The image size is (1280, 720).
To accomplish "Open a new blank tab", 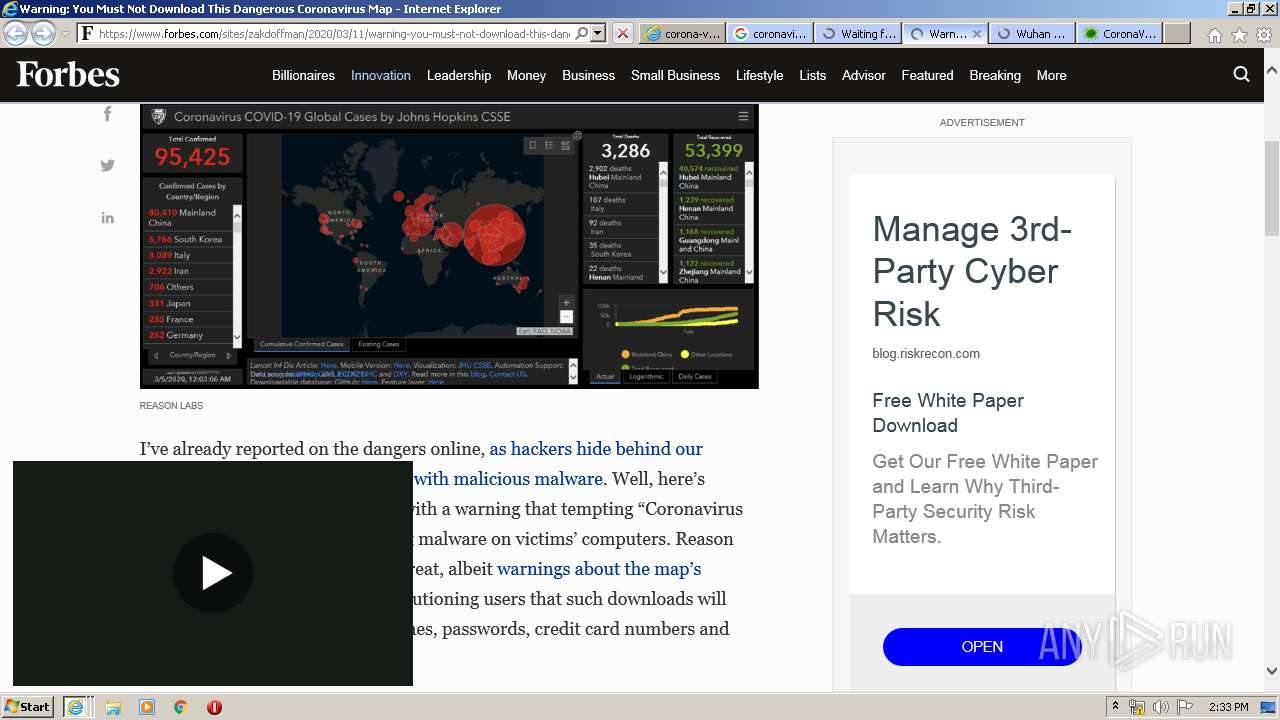I will 1177,33.
